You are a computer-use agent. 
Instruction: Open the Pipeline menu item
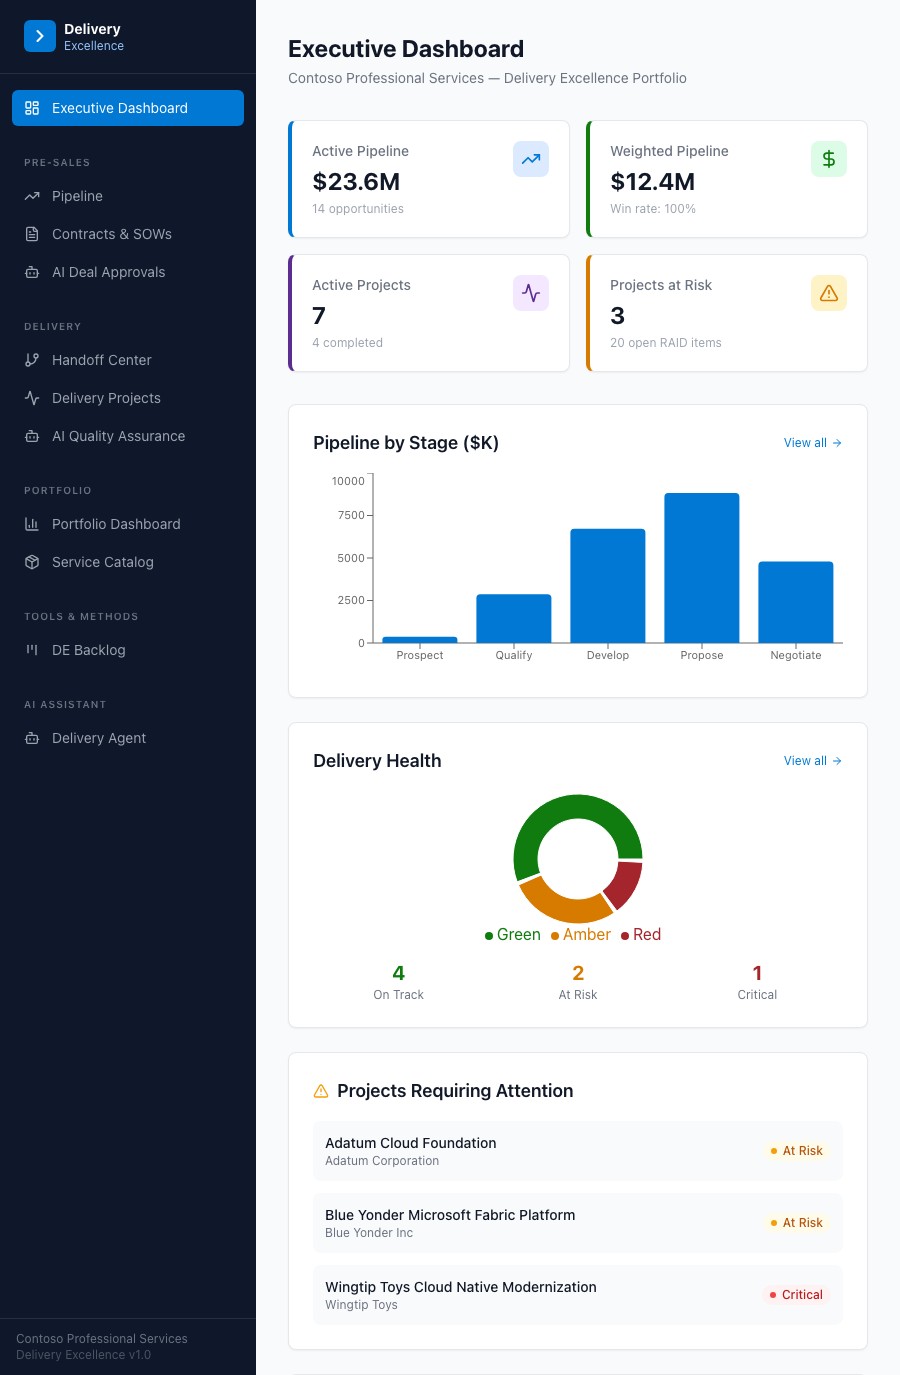128,196
